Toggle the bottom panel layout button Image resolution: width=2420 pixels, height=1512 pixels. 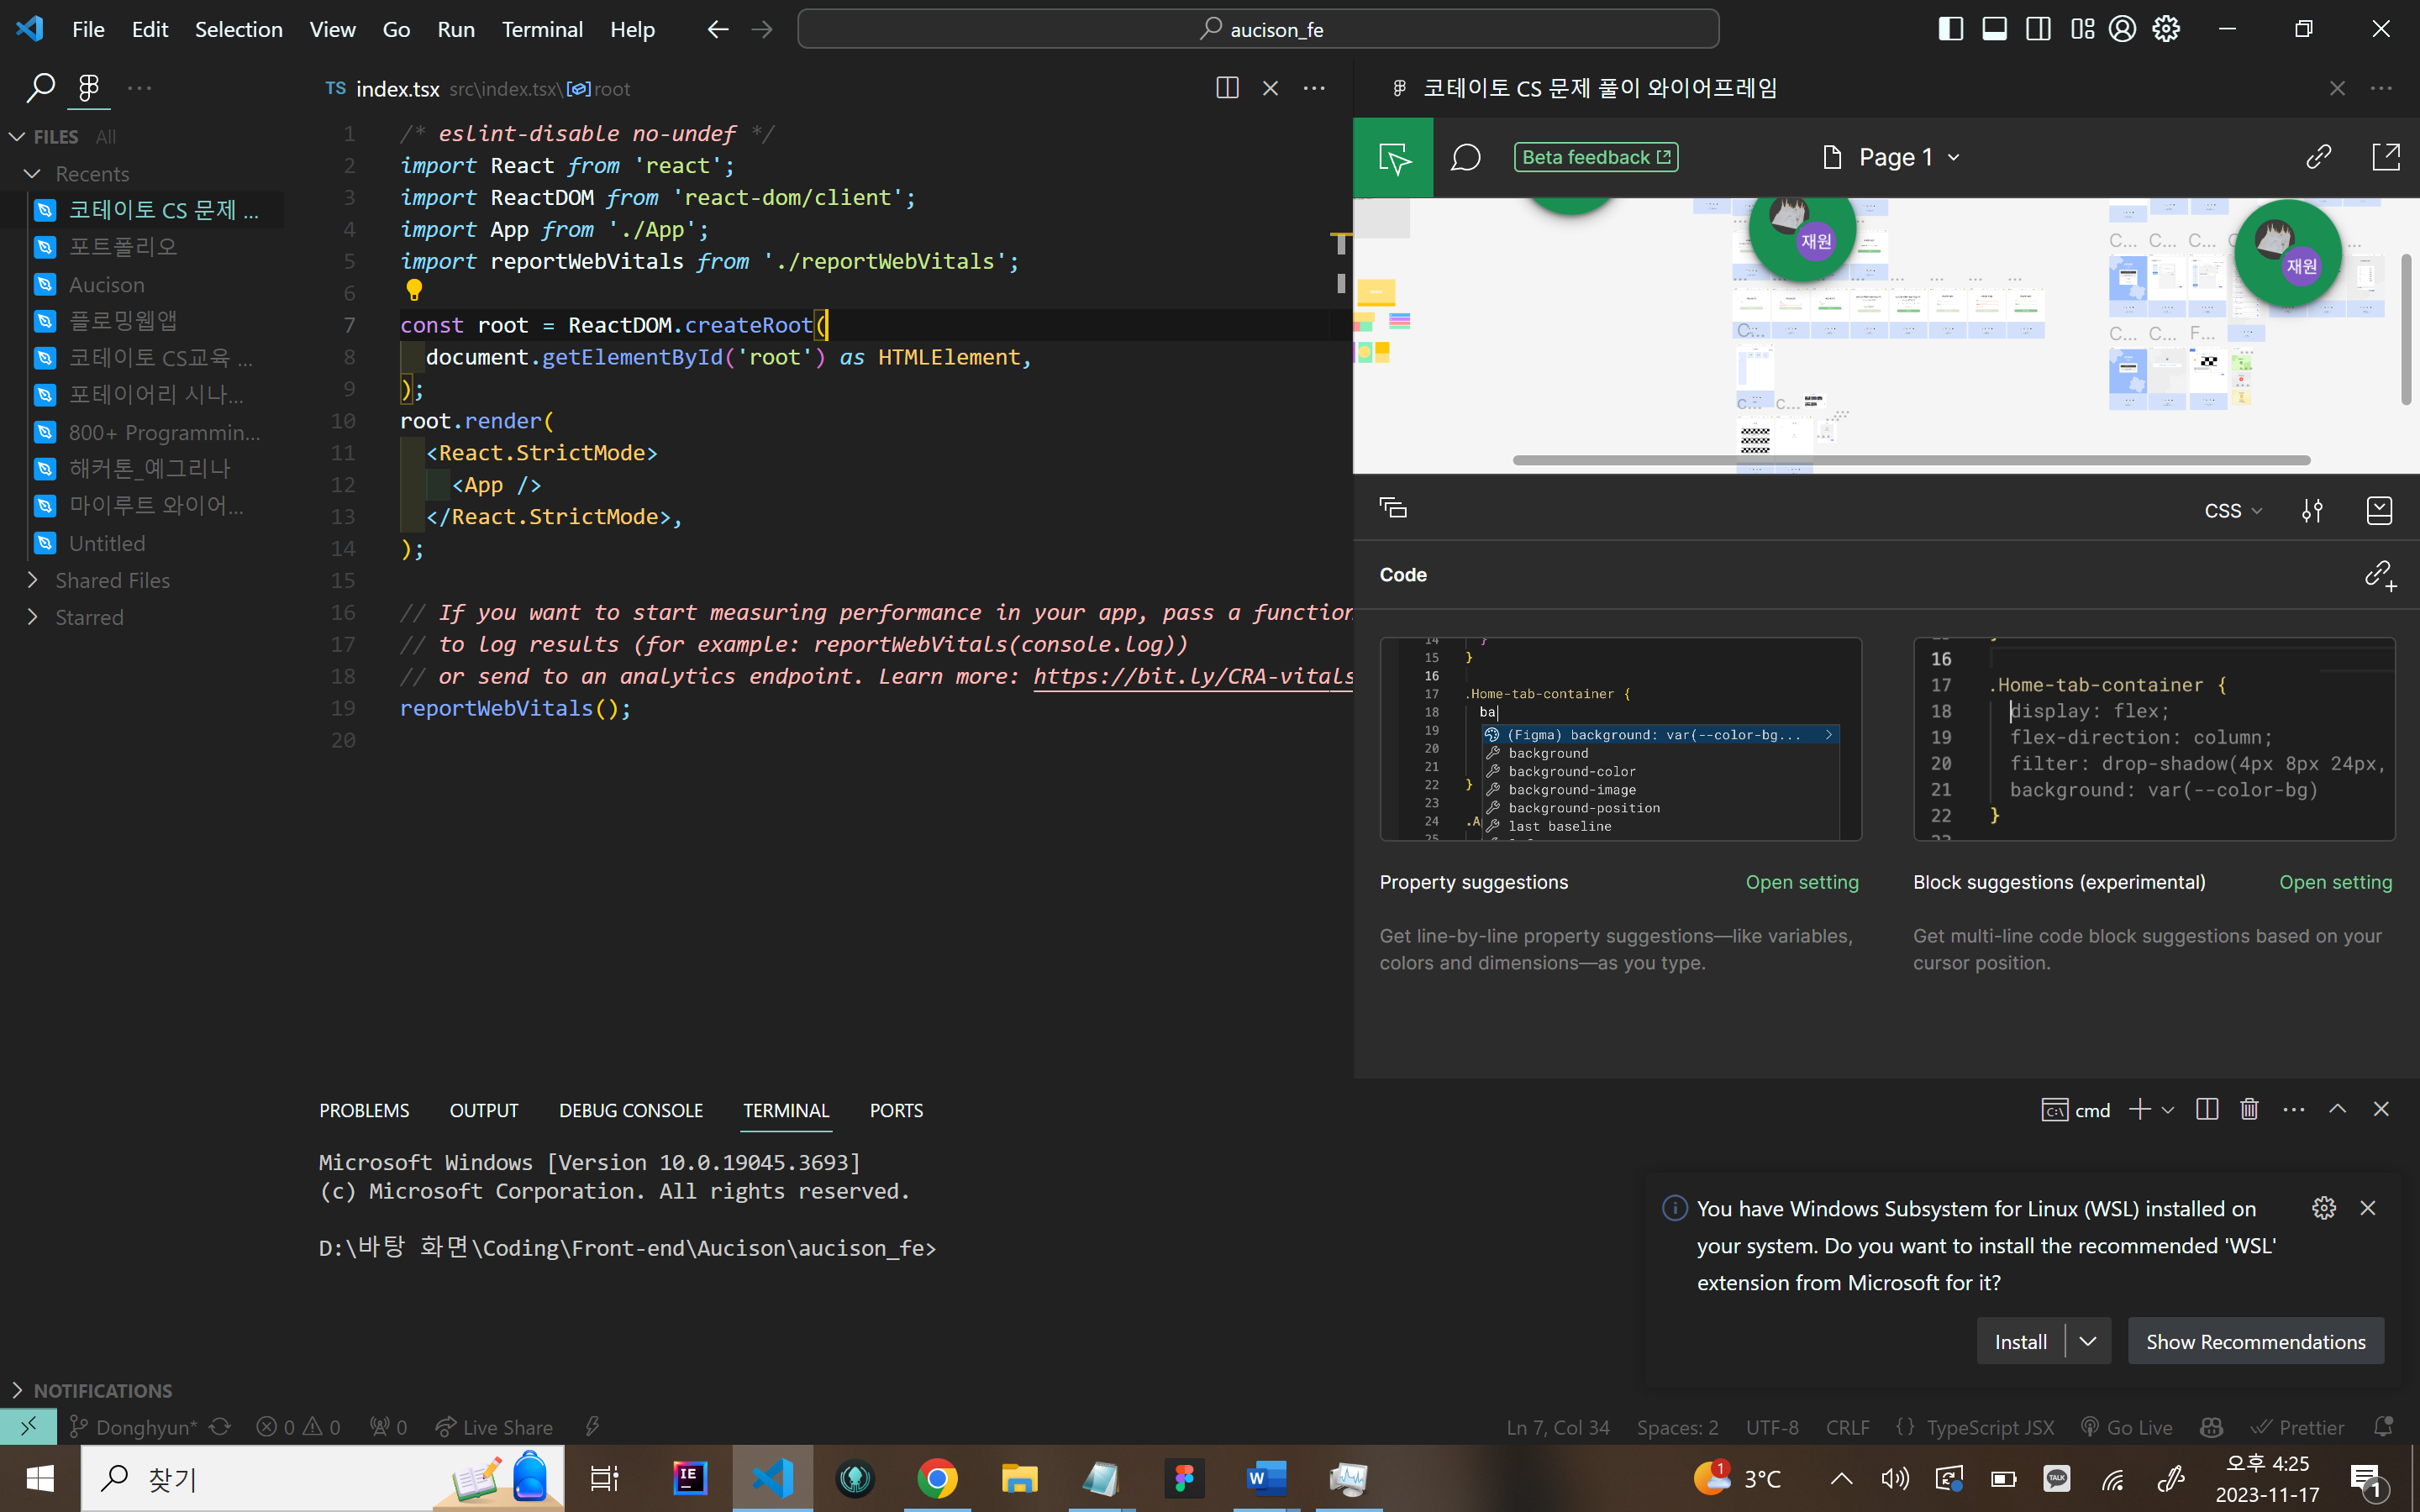tap(1994, 29)
